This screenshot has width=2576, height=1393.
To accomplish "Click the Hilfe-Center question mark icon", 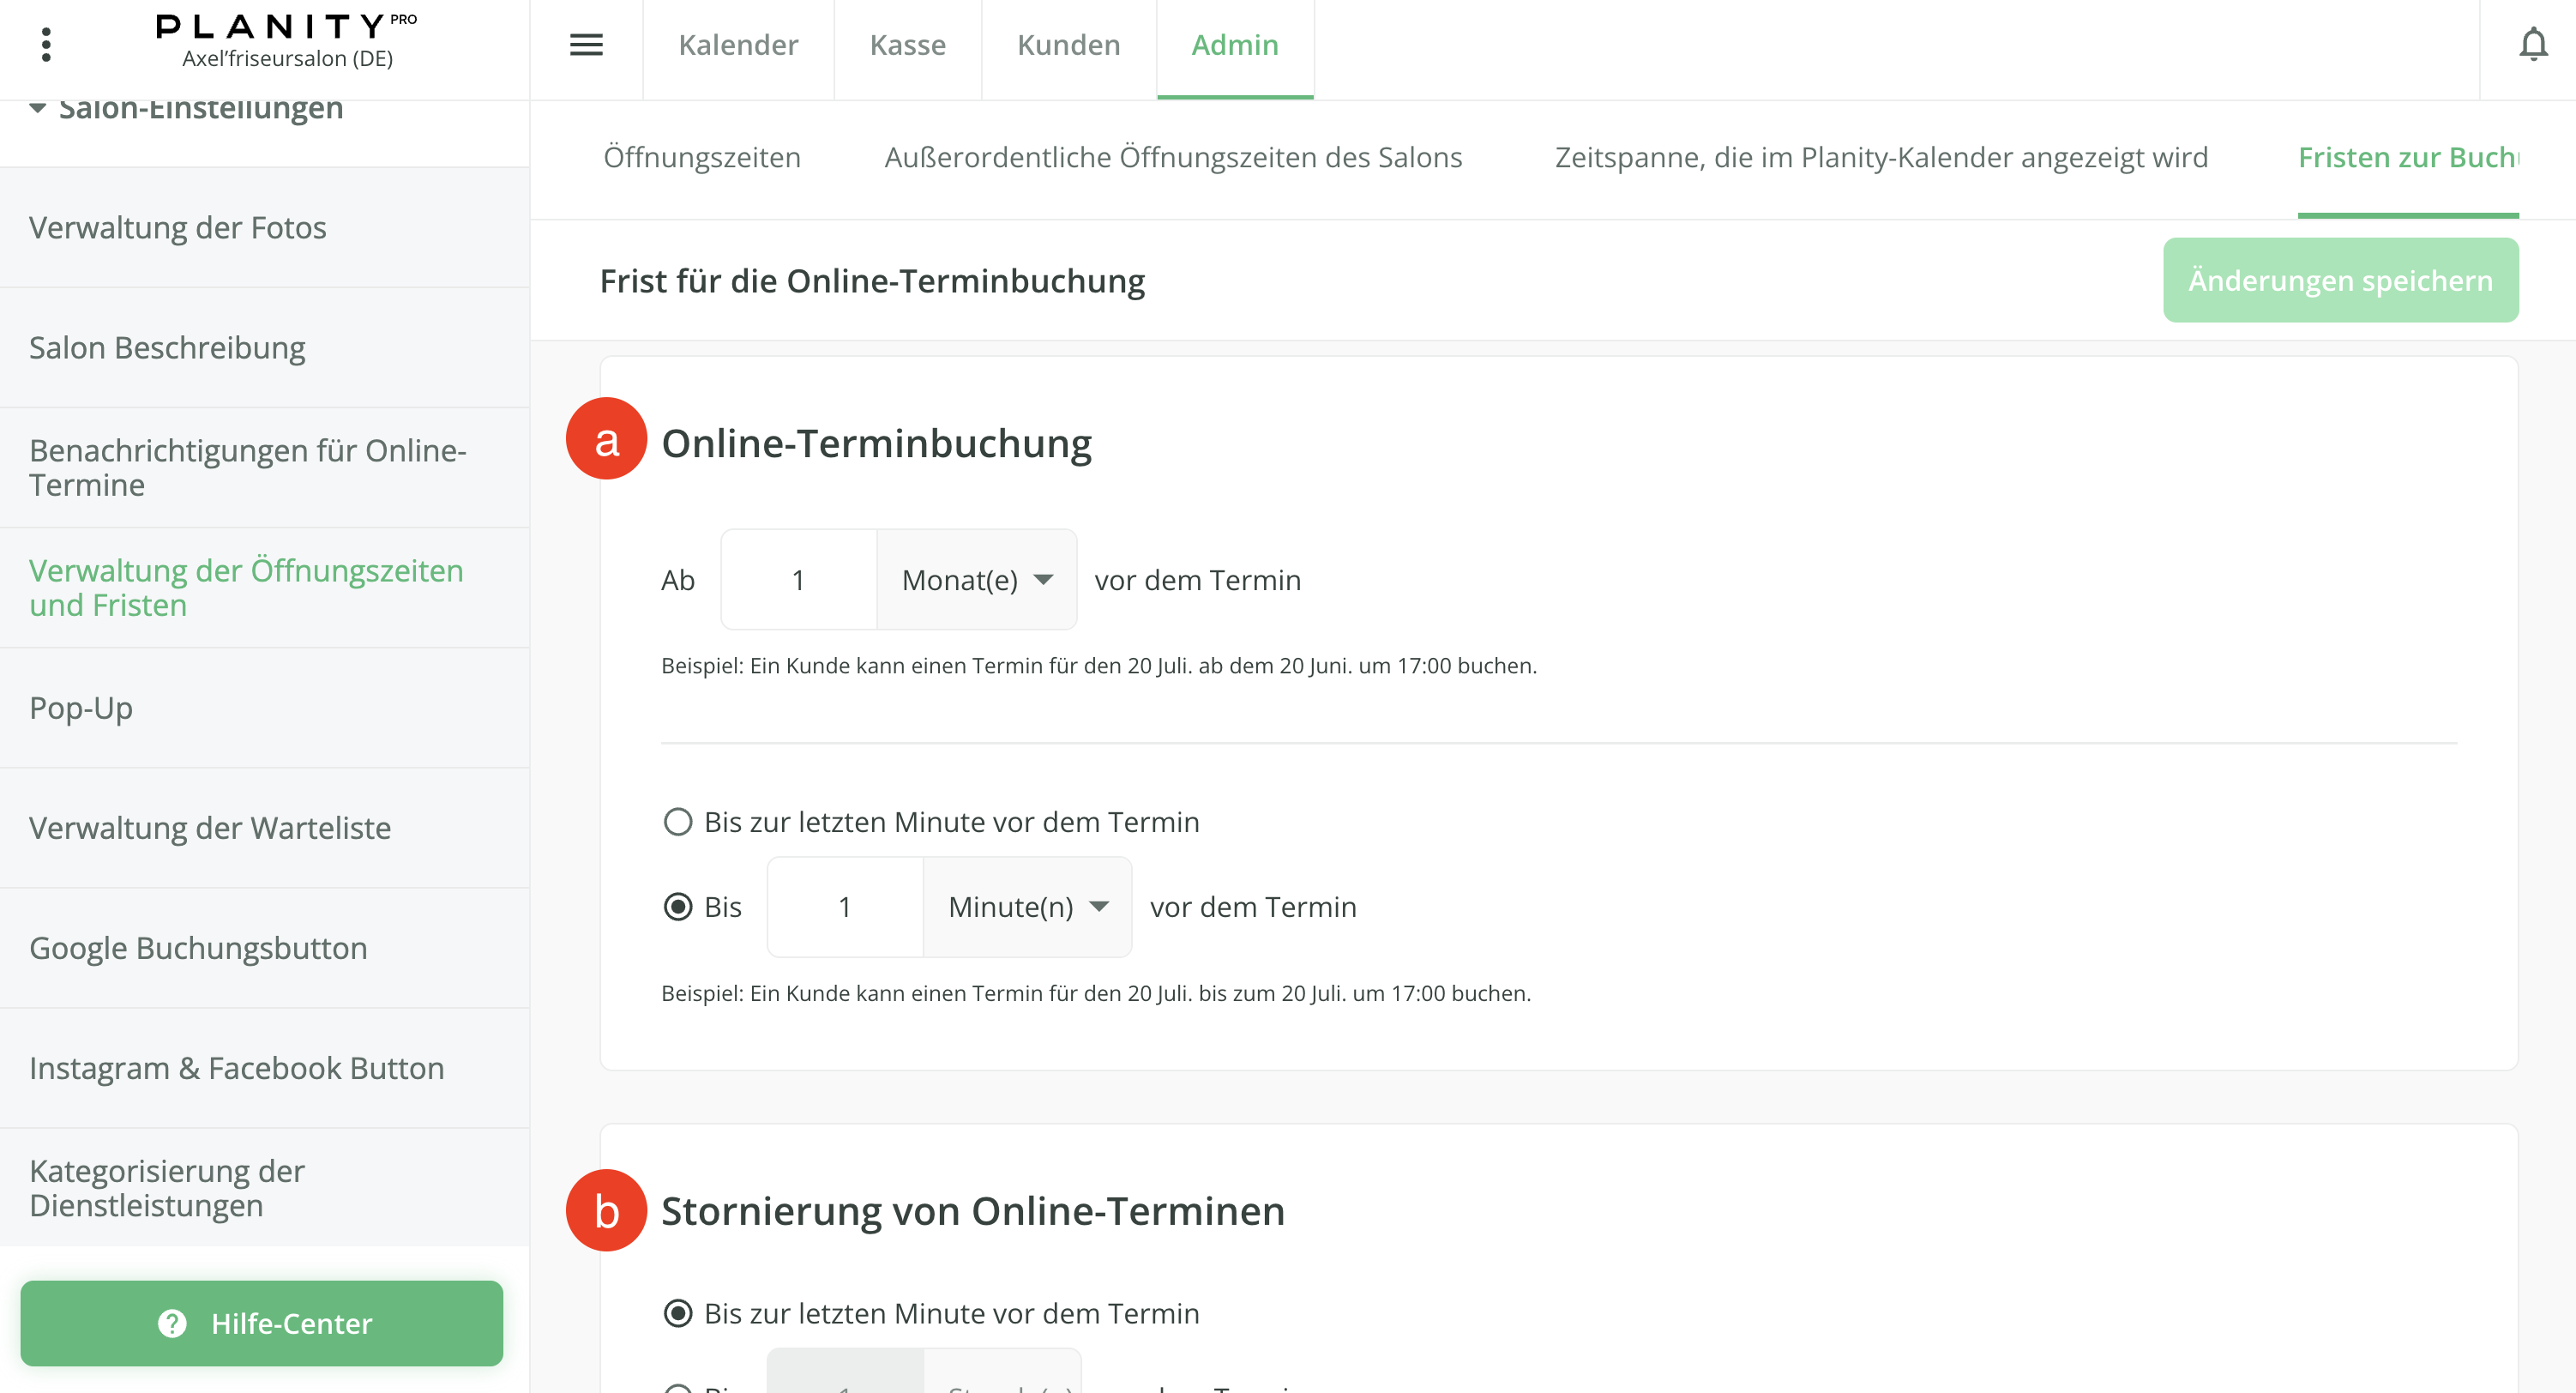I will (172, 1323).
